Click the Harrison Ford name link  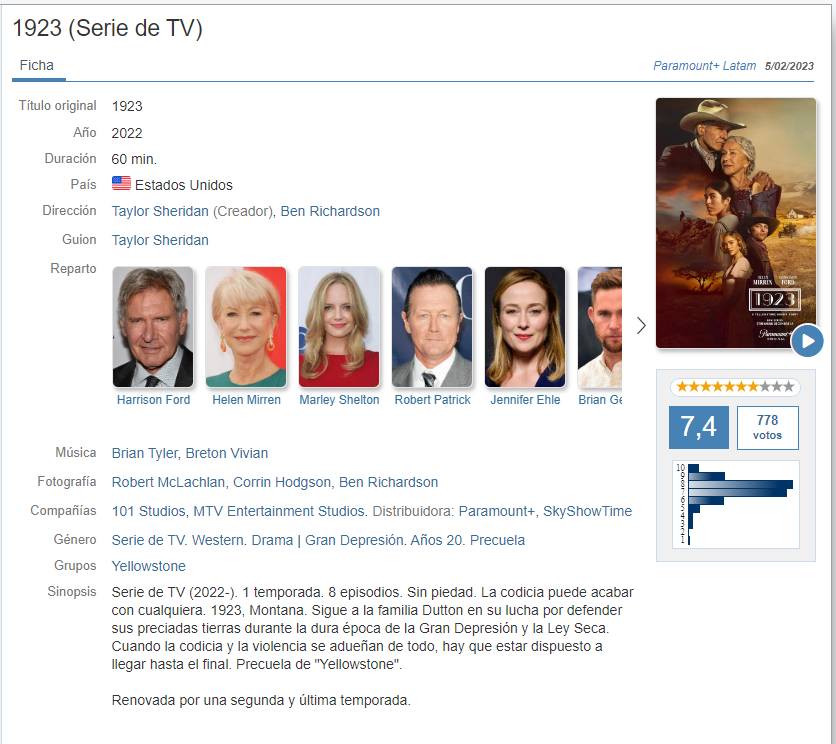coord(154,400)
